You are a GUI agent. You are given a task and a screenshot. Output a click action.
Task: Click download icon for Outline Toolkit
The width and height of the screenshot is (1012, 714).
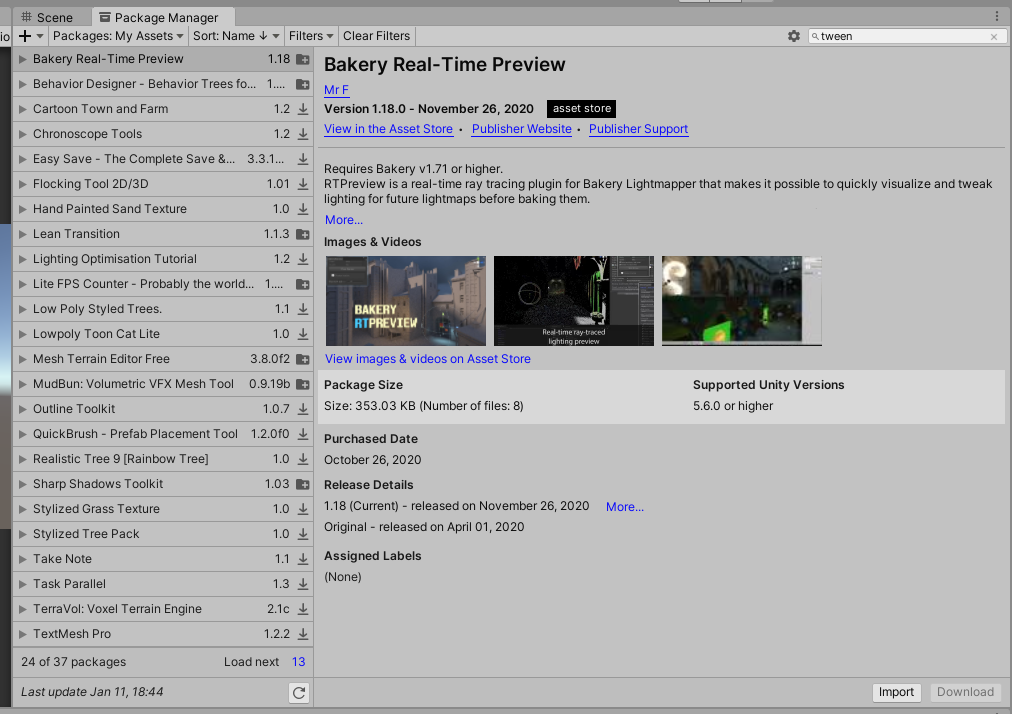point(303,409)
